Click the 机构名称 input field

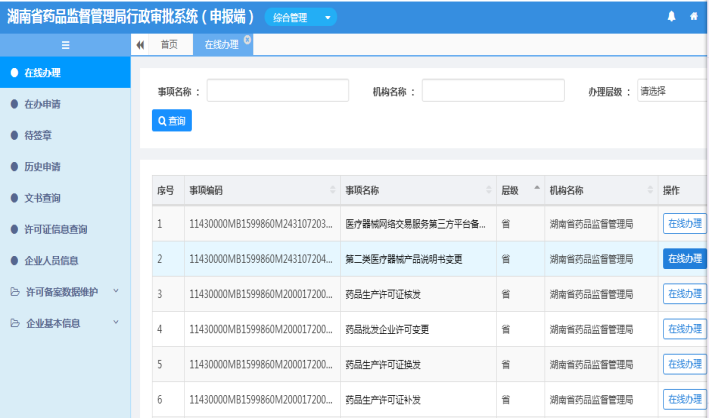coord(492,91)
